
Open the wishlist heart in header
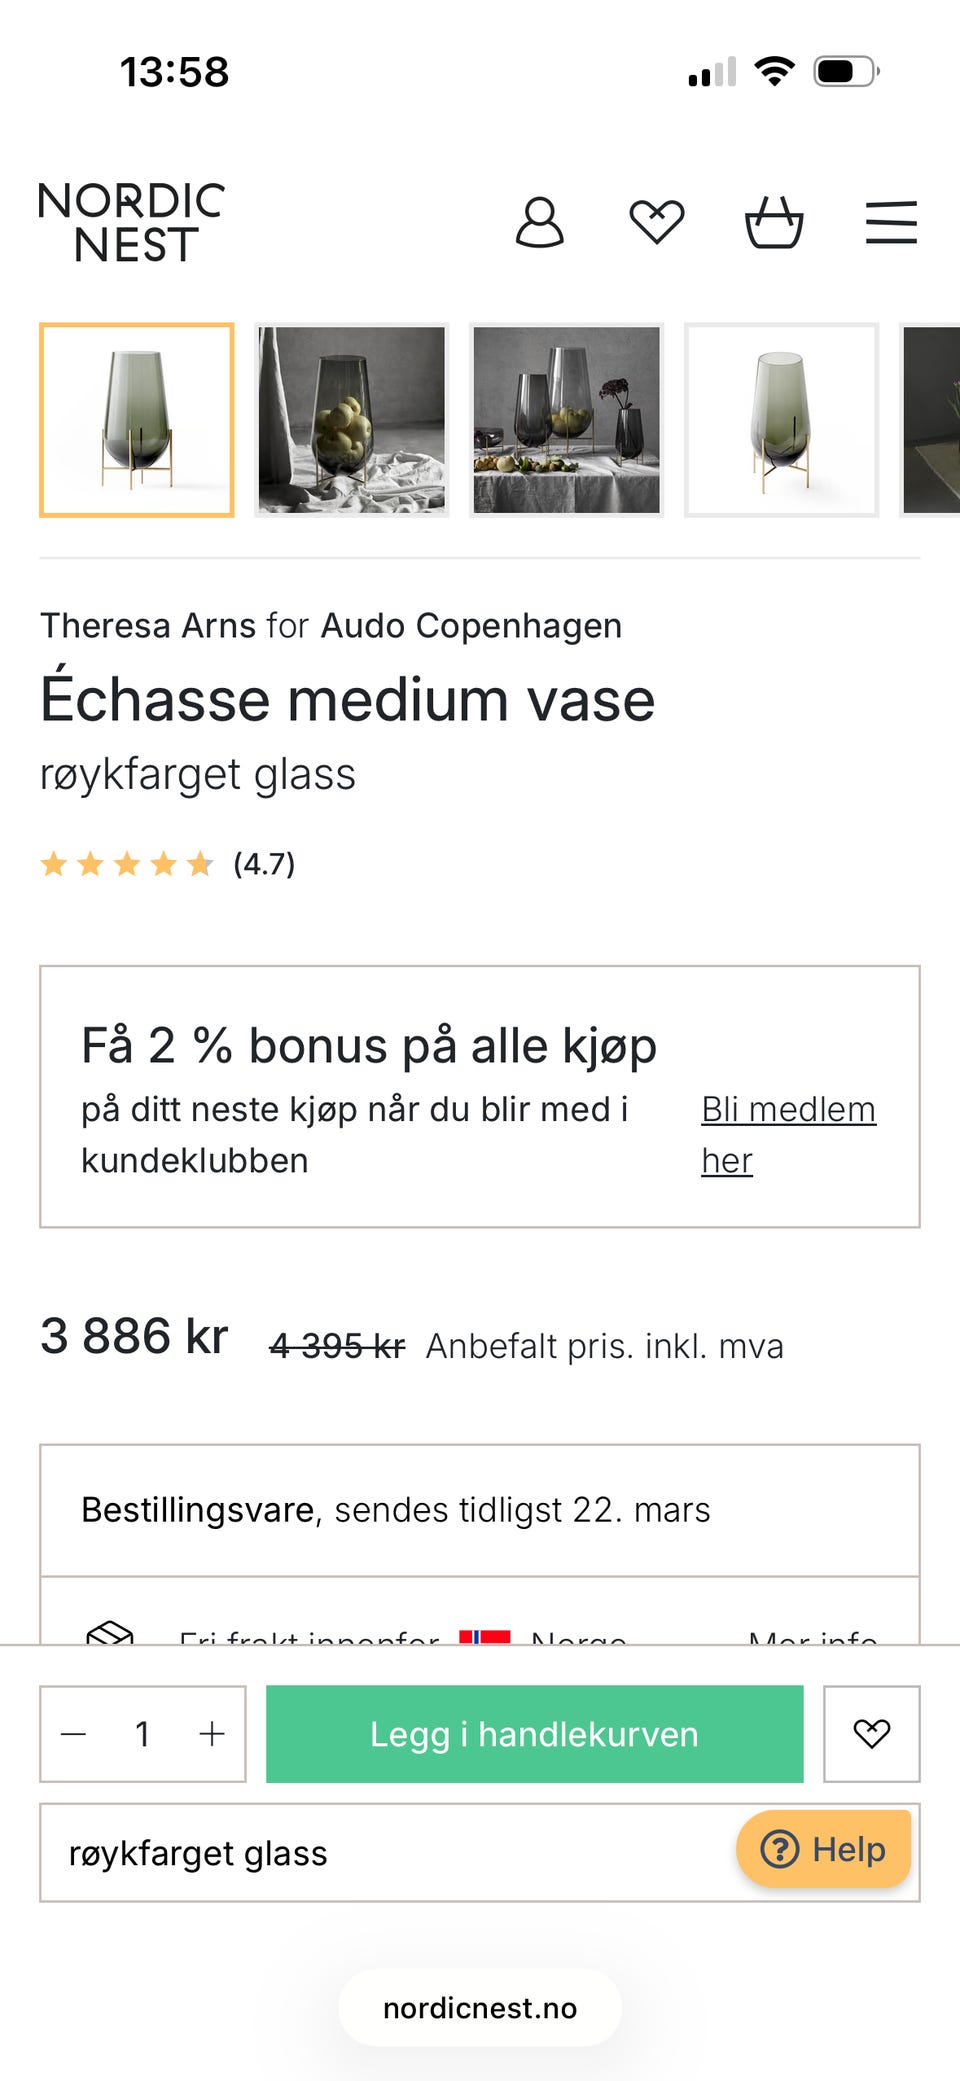tap(656, 222)
